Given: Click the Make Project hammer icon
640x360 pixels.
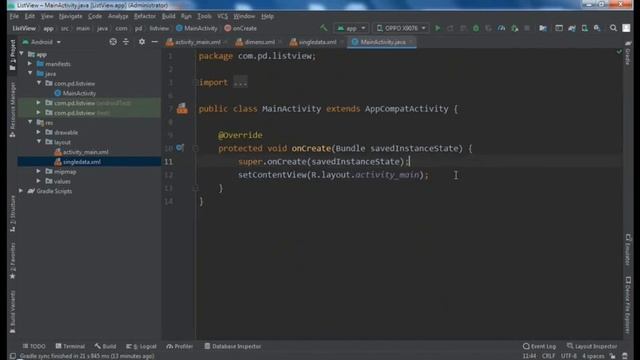Looking at the screenshot, I should (323, 28).
